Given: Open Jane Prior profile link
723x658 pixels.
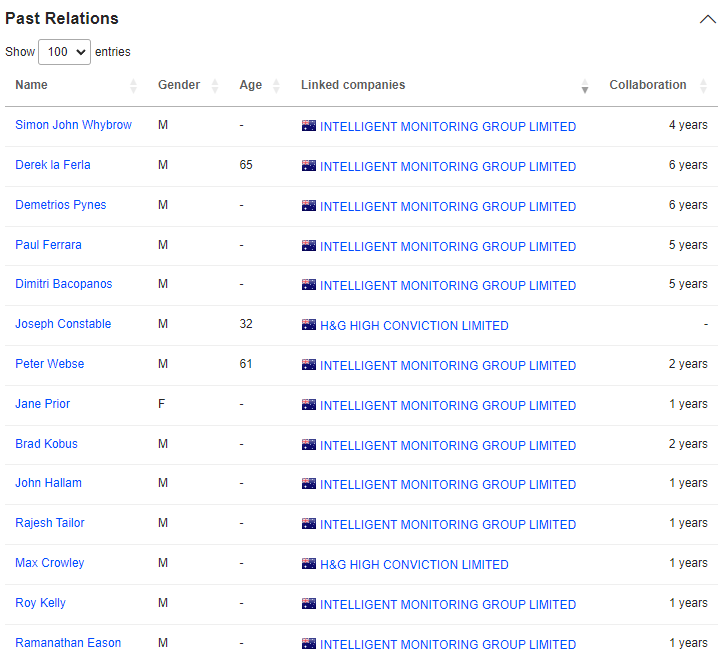Looking at the screenshot, I should click(x=42, y=404).
